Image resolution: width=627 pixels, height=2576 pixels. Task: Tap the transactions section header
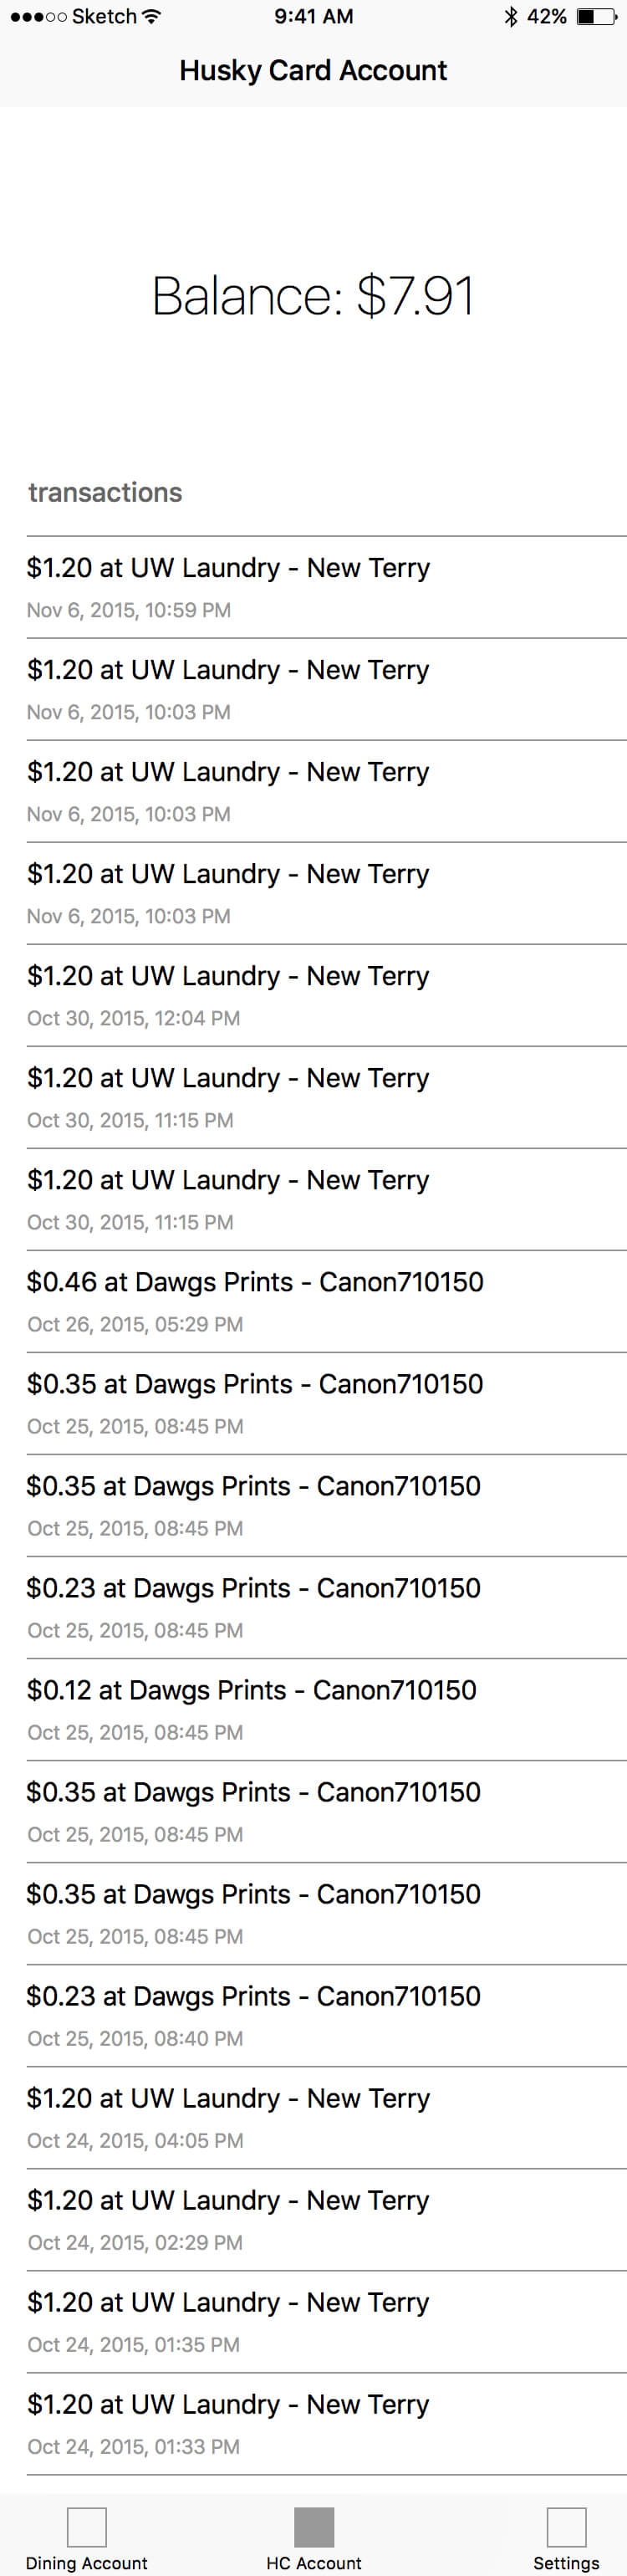pyautogui.click(x=105, y=492)
